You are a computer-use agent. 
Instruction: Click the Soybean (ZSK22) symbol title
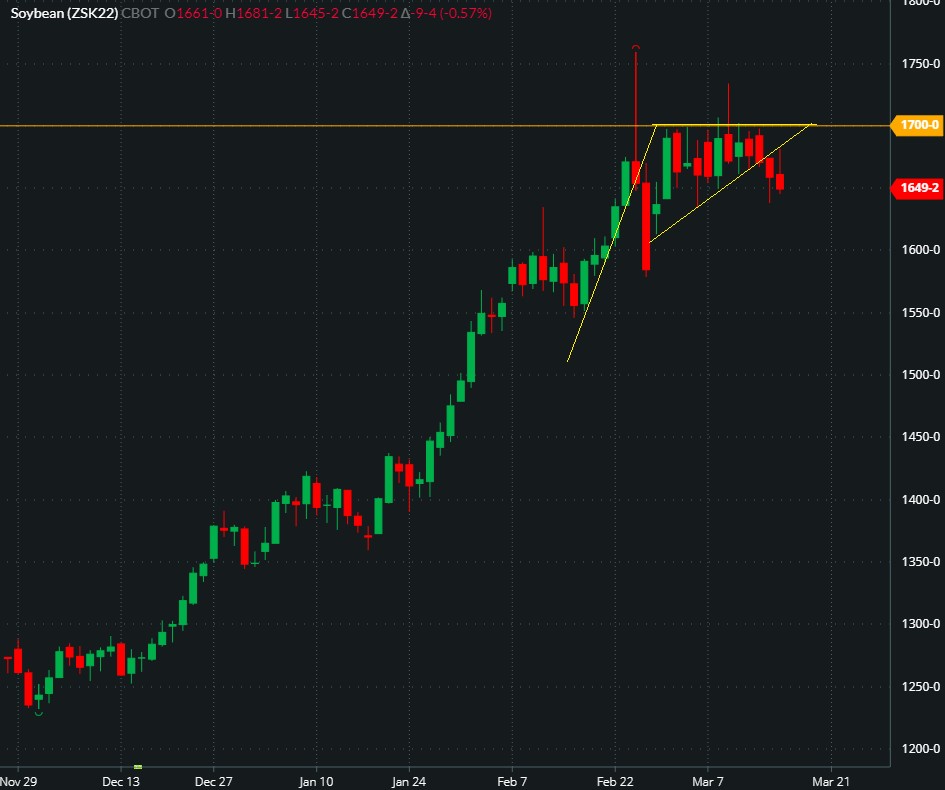pyautogui.click(x=62, y=13)
